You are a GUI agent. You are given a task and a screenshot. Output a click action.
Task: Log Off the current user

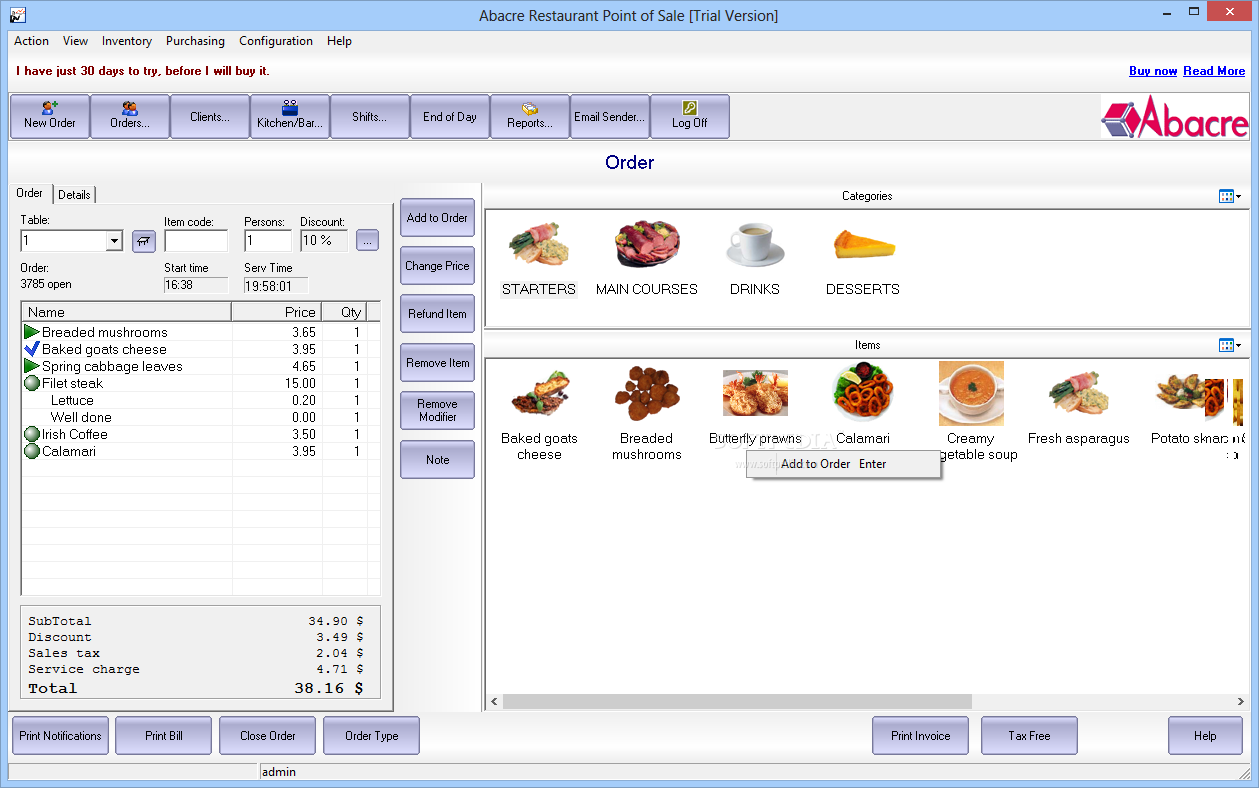point(690,116)
